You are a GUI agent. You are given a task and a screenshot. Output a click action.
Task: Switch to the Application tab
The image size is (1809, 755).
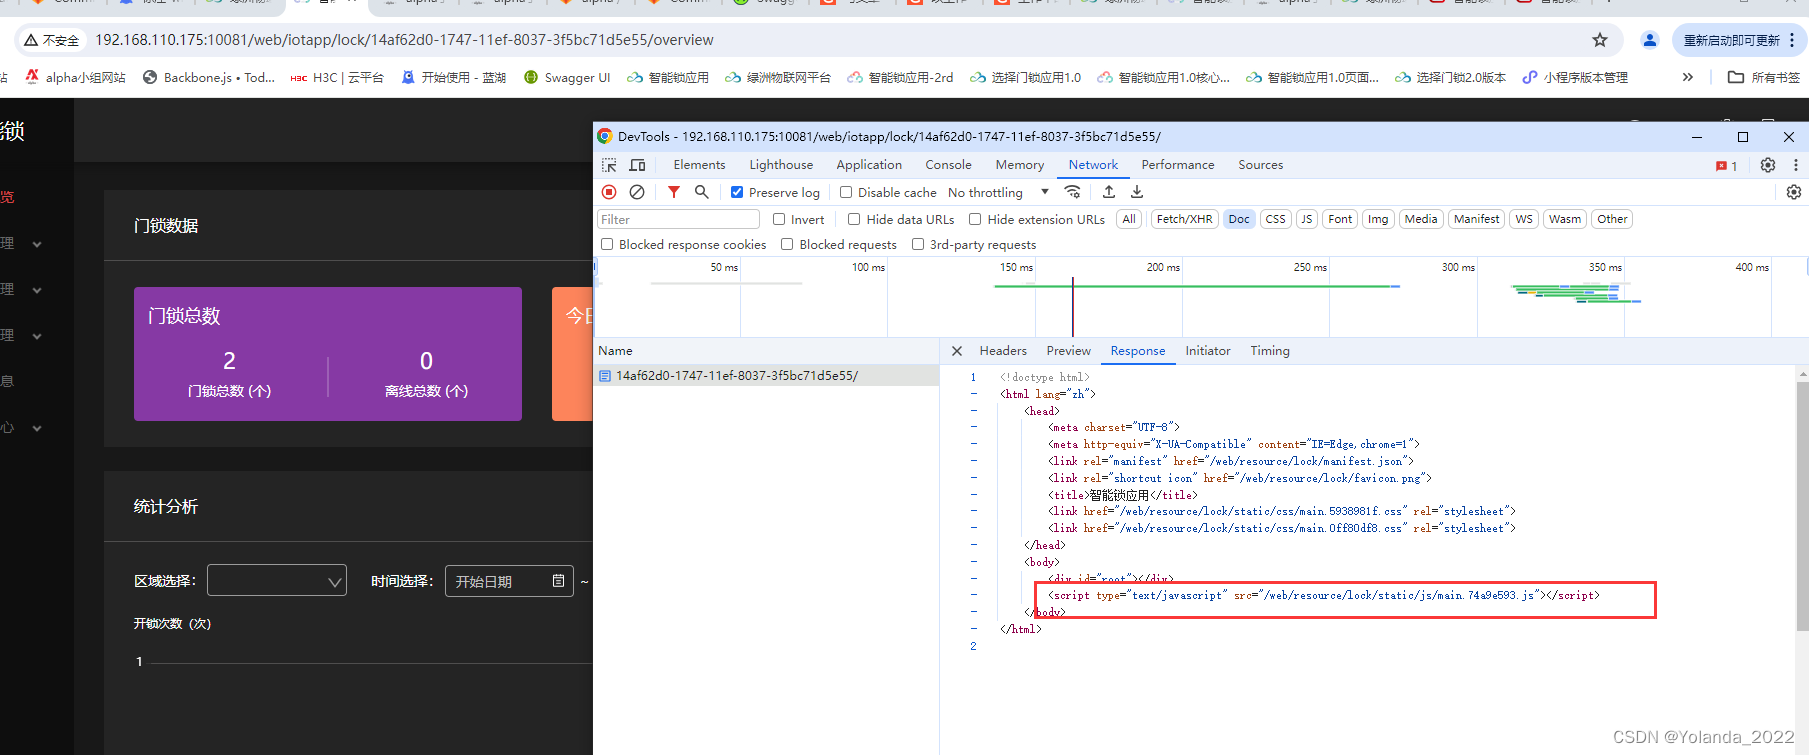869,165
